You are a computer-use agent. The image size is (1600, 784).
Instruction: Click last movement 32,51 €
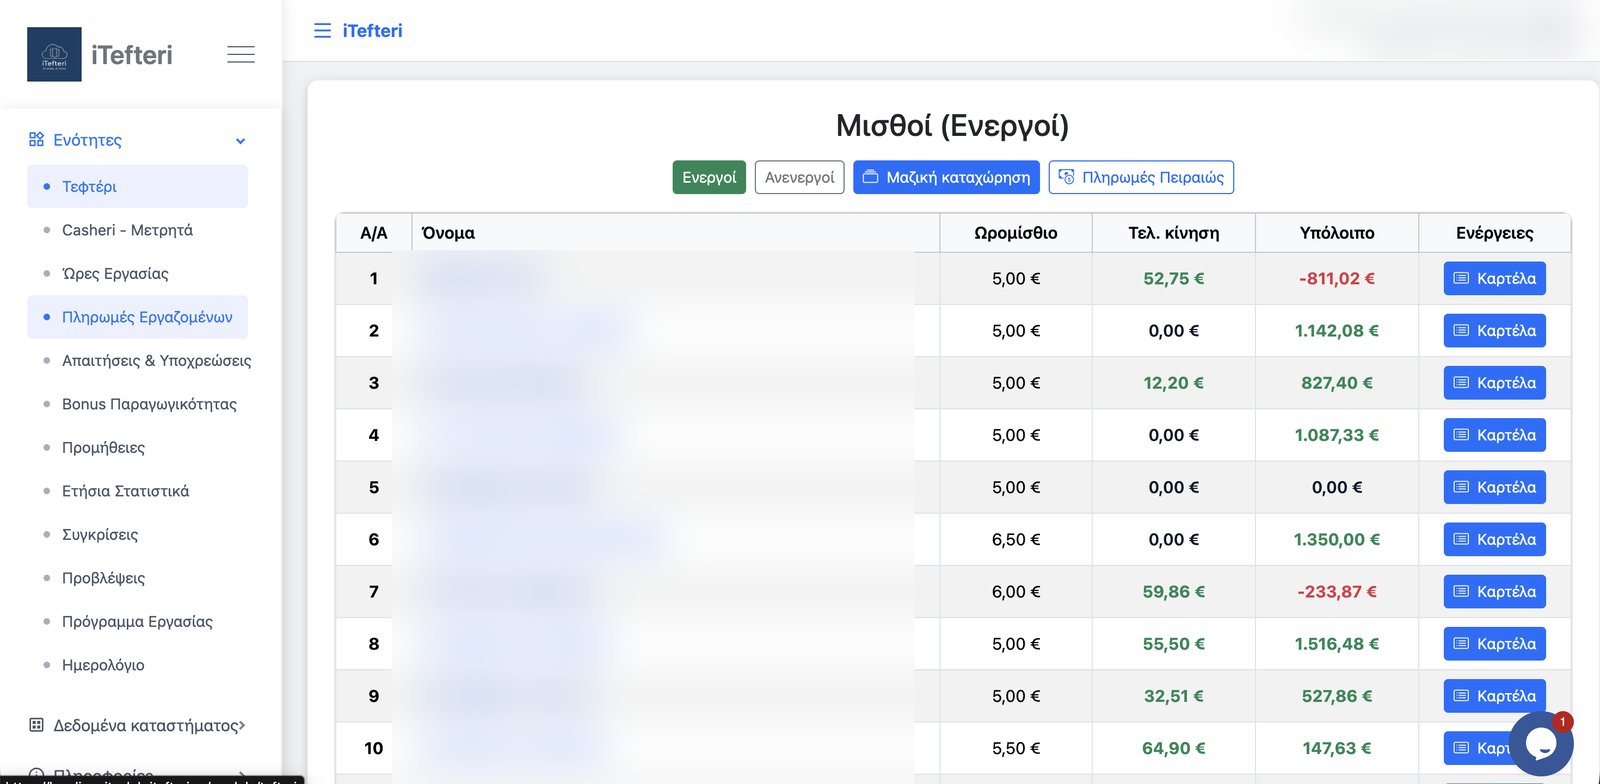click(x=1174, y=696)
